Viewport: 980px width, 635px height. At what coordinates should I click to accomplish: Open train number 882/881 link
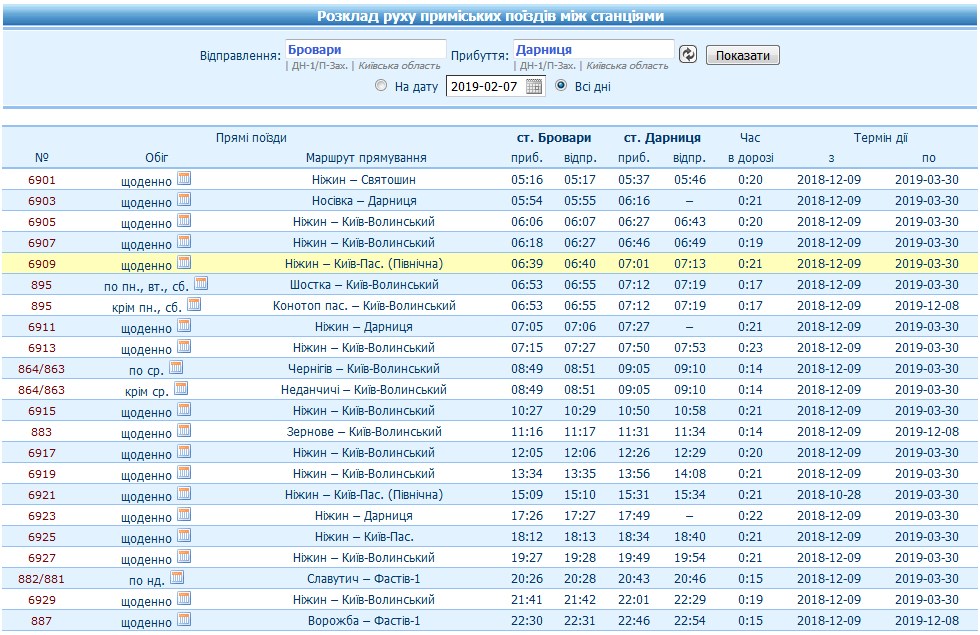pyautogui.click(x=41, y=579)
